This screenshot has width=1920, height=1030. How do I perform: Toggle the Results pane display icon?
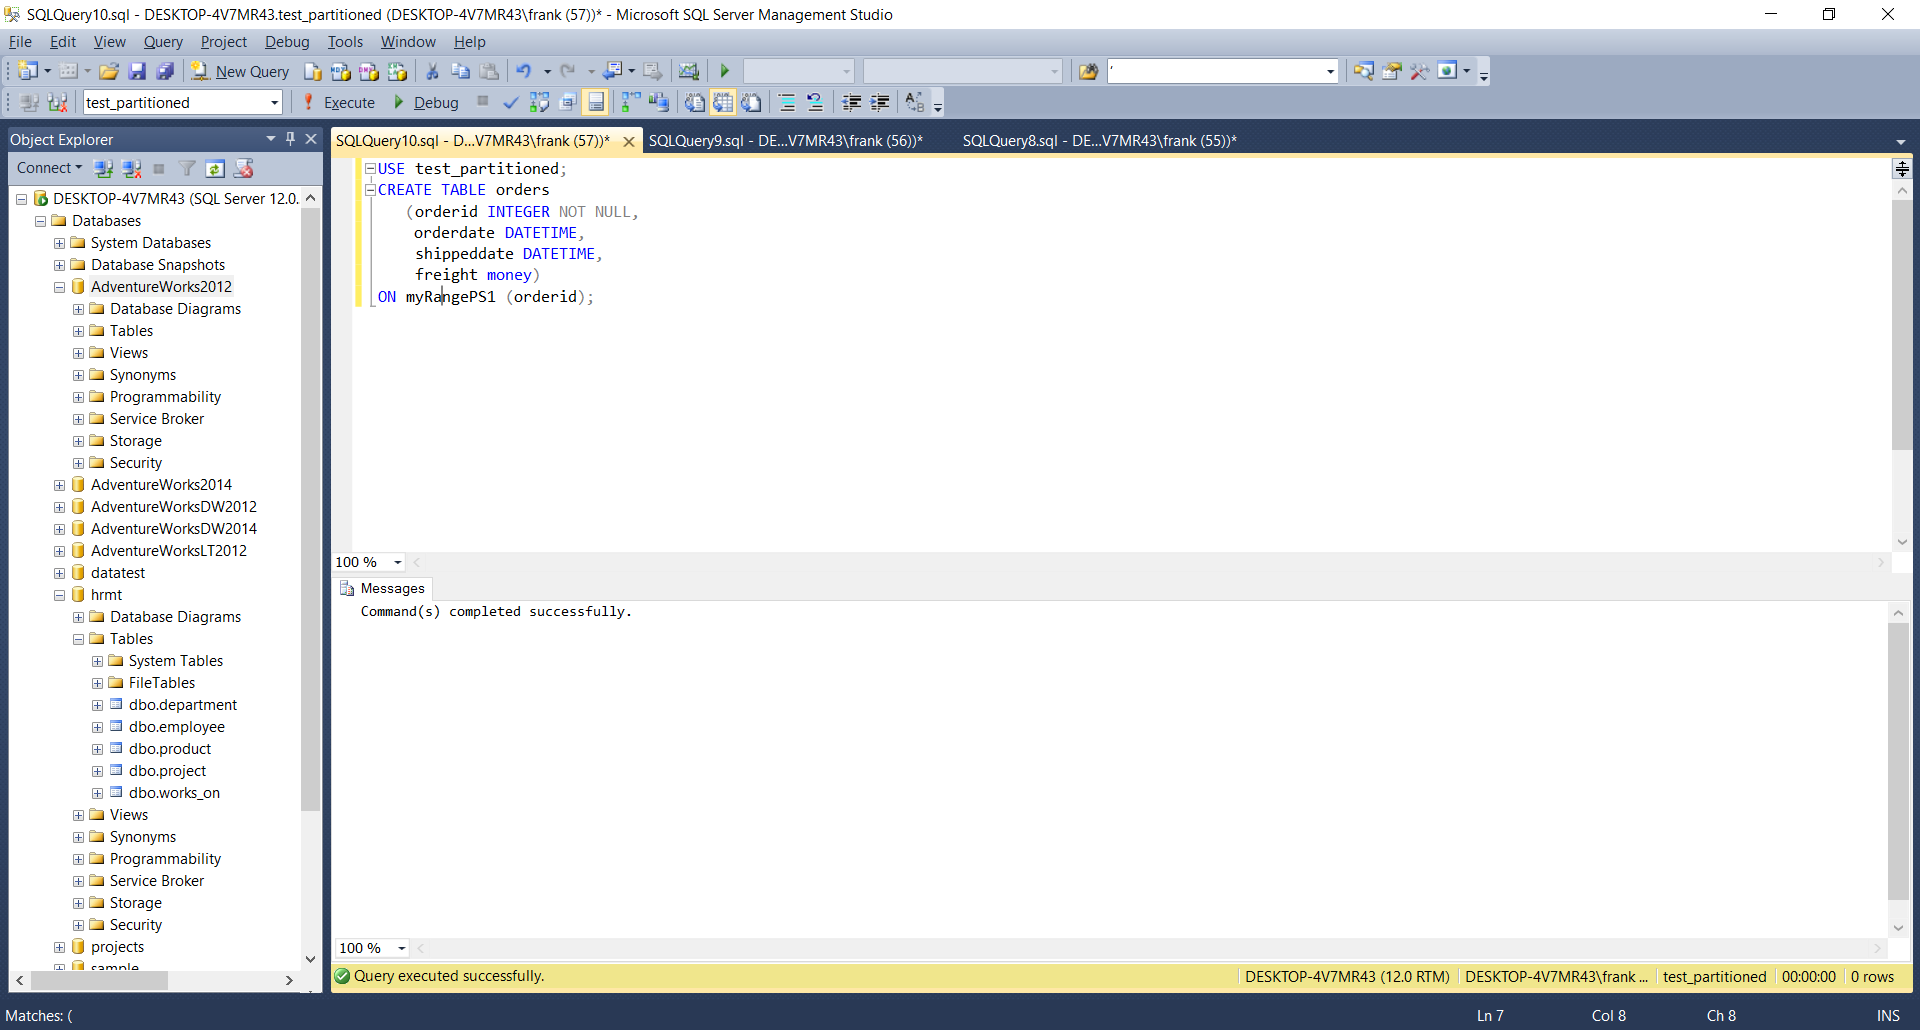596,102
